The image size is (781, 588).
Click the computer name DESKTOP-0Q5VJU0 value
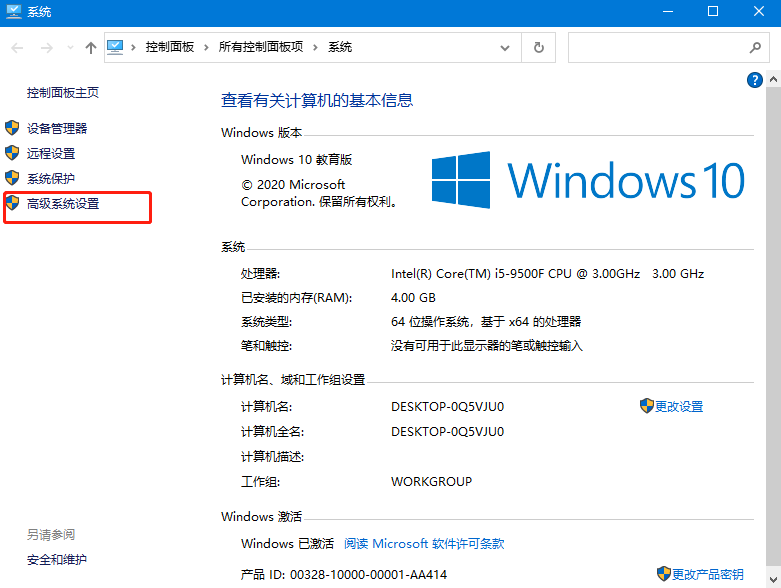(x=447, y=407)
